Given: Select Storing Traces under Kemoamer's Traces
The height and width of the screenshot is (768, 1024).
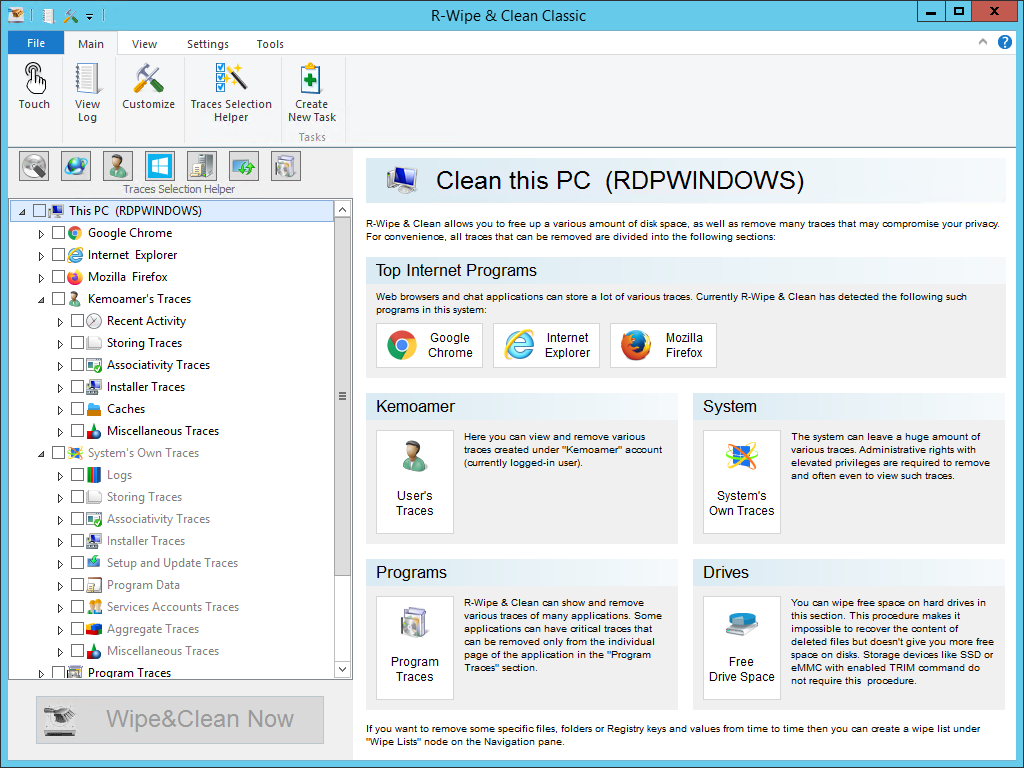Looking at the screenshot, I should (144, 343).
